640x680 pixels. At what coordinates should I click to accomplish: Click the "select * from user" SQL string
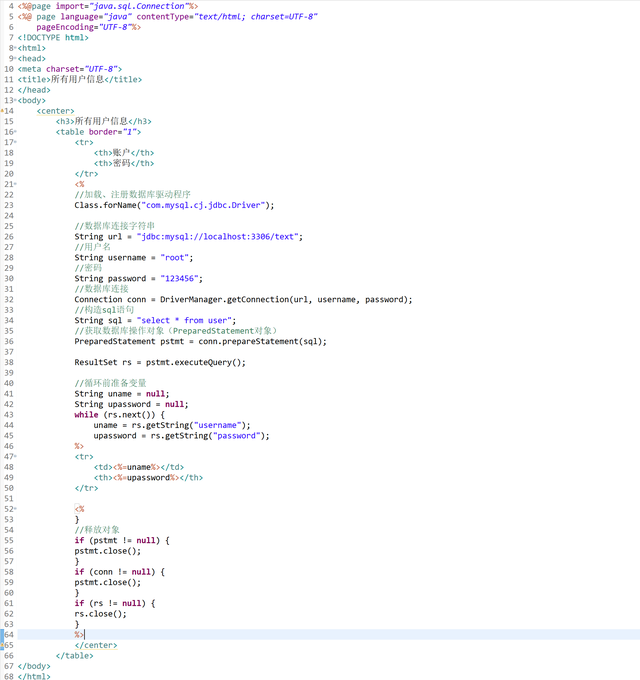(184, 320)
